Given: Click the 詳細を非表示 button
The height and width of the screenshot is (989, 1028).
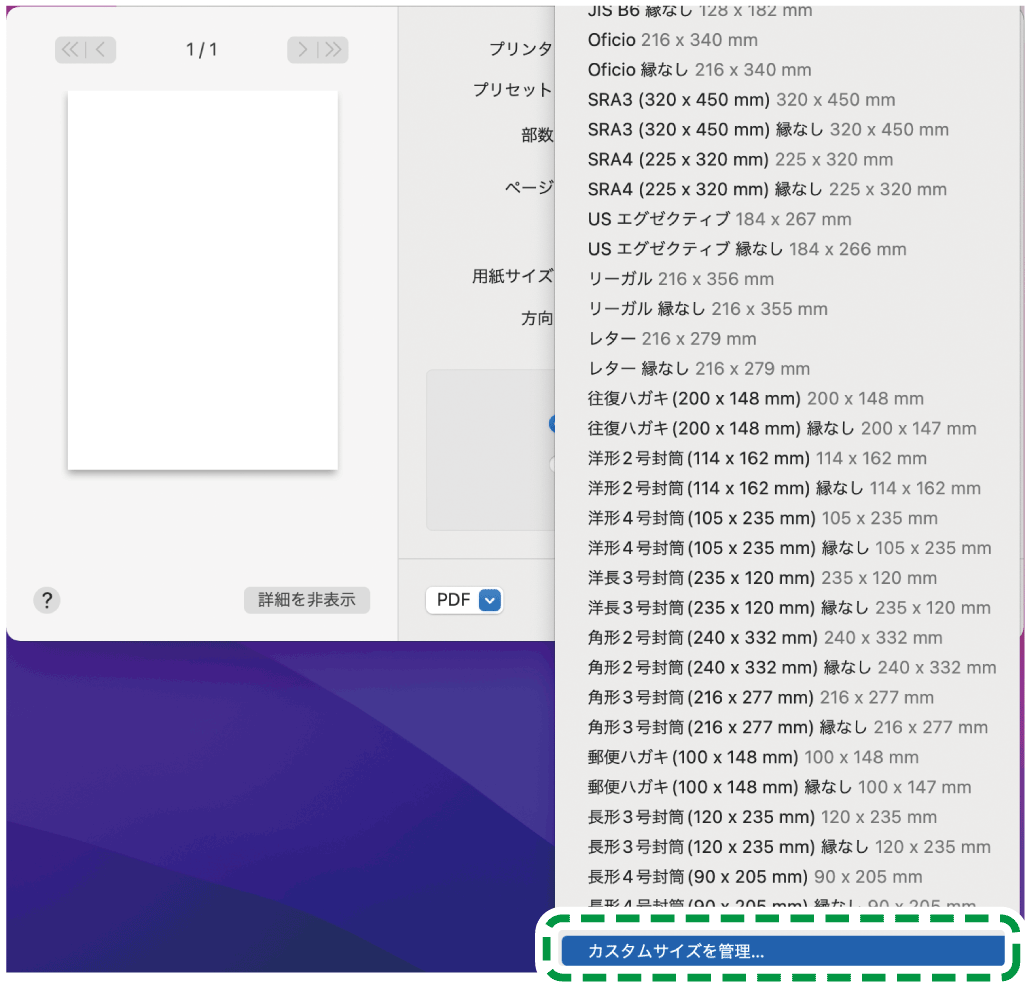Looking at the screenshot, I should tap(306, 600).
